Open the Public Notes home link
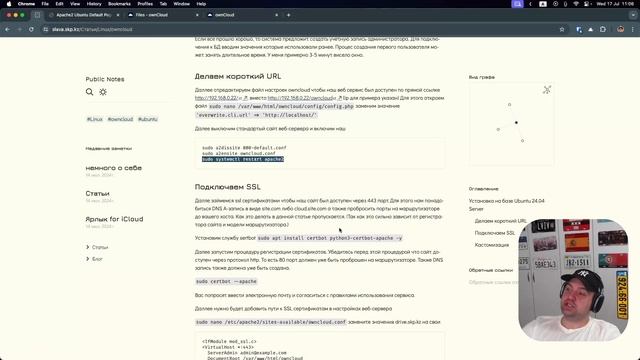 tap(105, 79)
